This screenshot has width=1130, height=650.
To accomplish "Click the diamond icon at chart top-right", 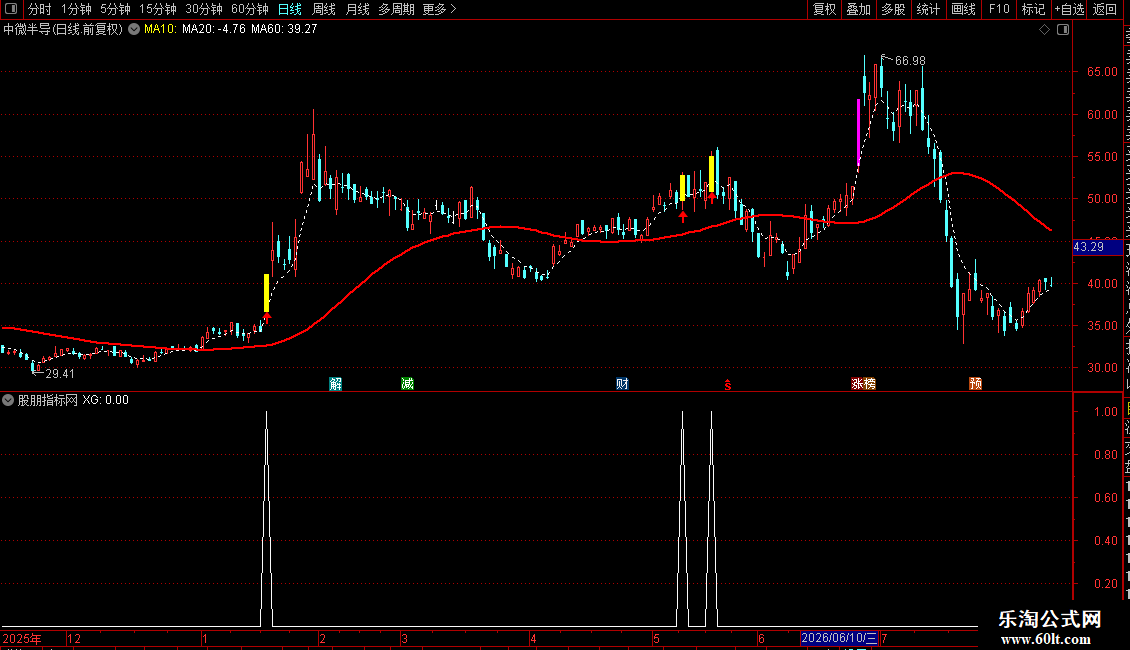I will [1044, 30].
